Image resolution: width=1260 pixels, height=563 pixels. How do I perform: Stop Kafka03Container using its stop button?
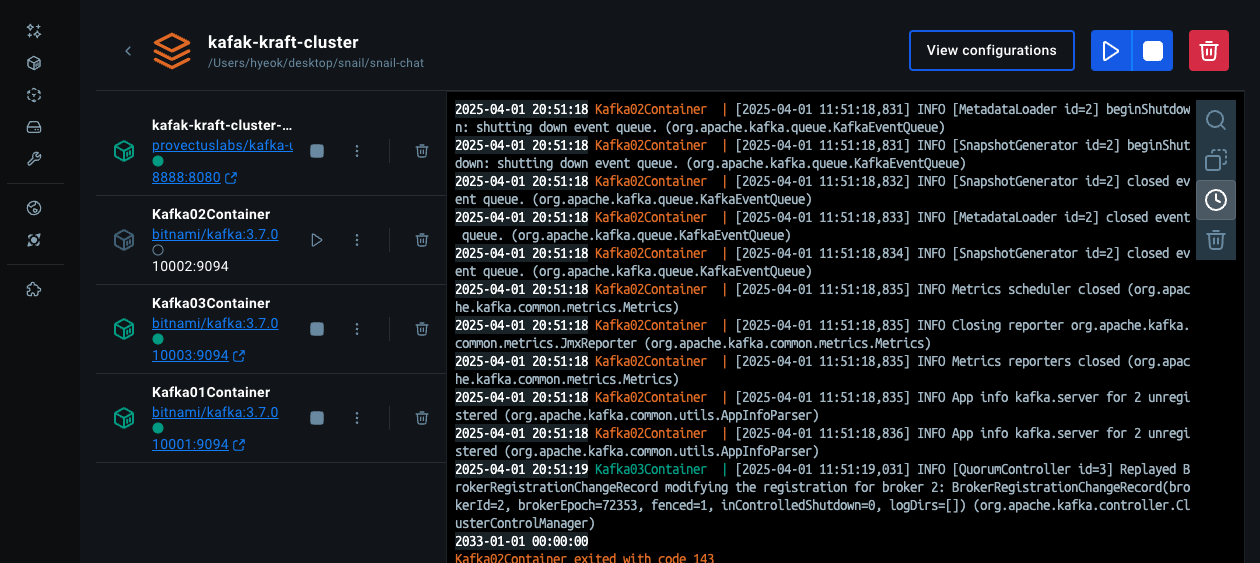[x=317, y=329]
